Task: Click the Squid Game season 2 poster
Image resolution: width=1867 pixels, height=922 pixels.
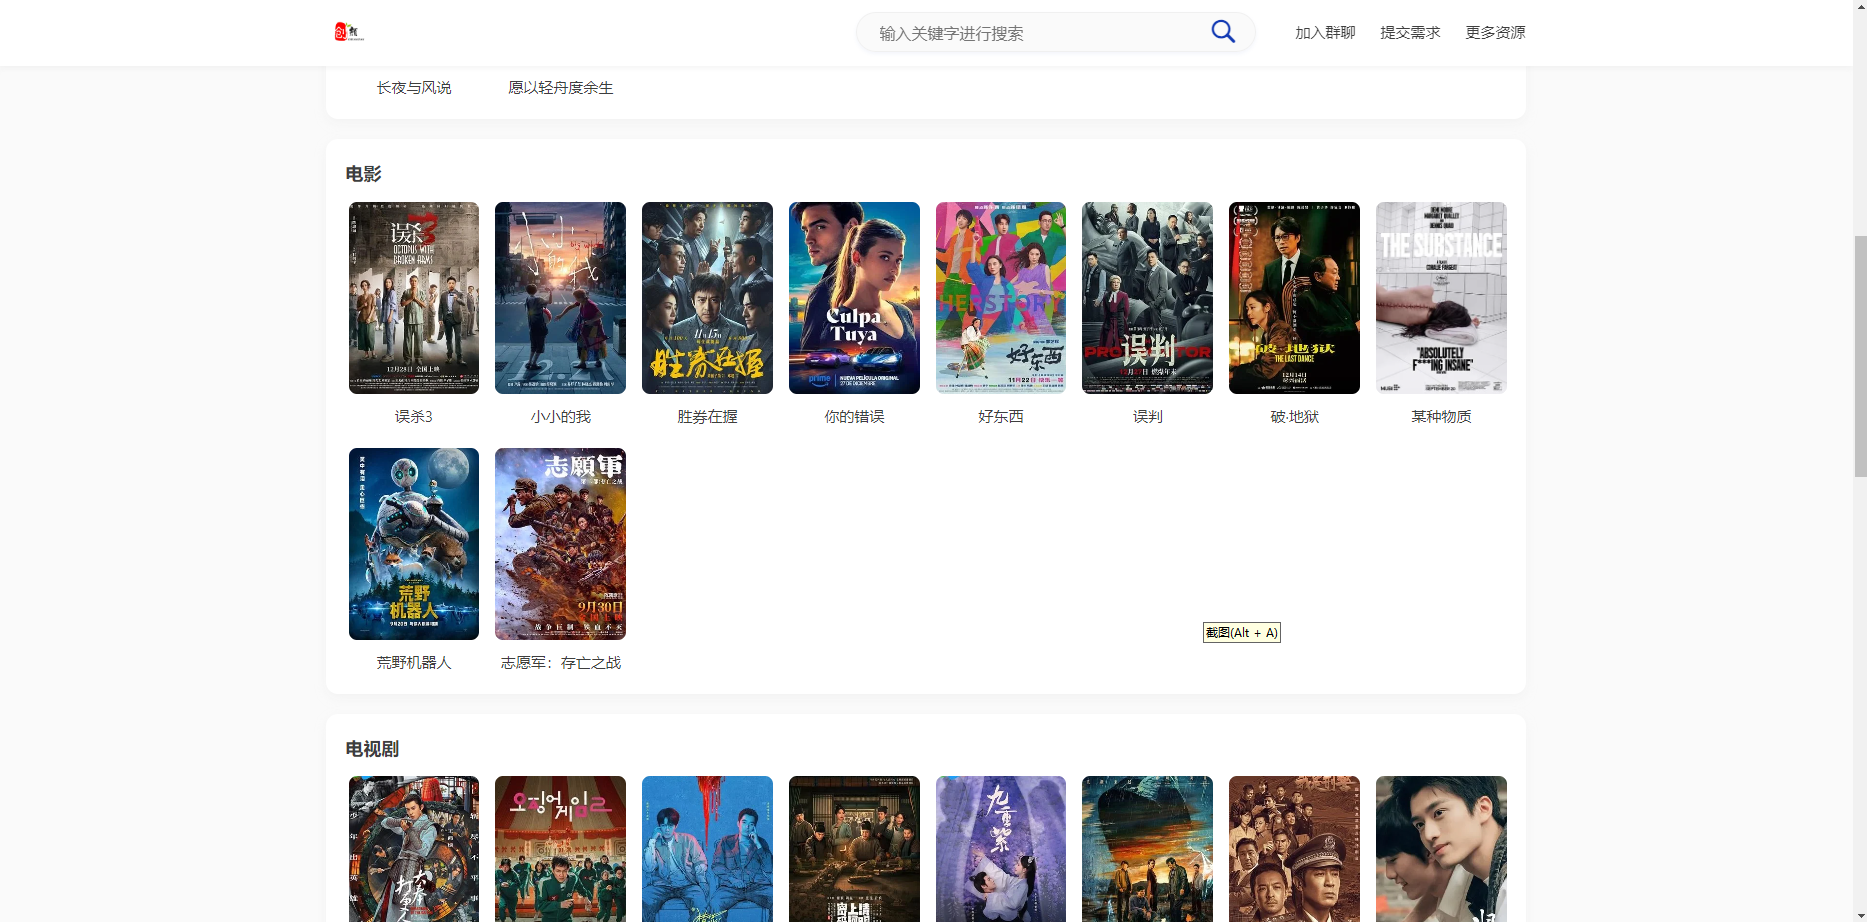Action: [559, 849]
